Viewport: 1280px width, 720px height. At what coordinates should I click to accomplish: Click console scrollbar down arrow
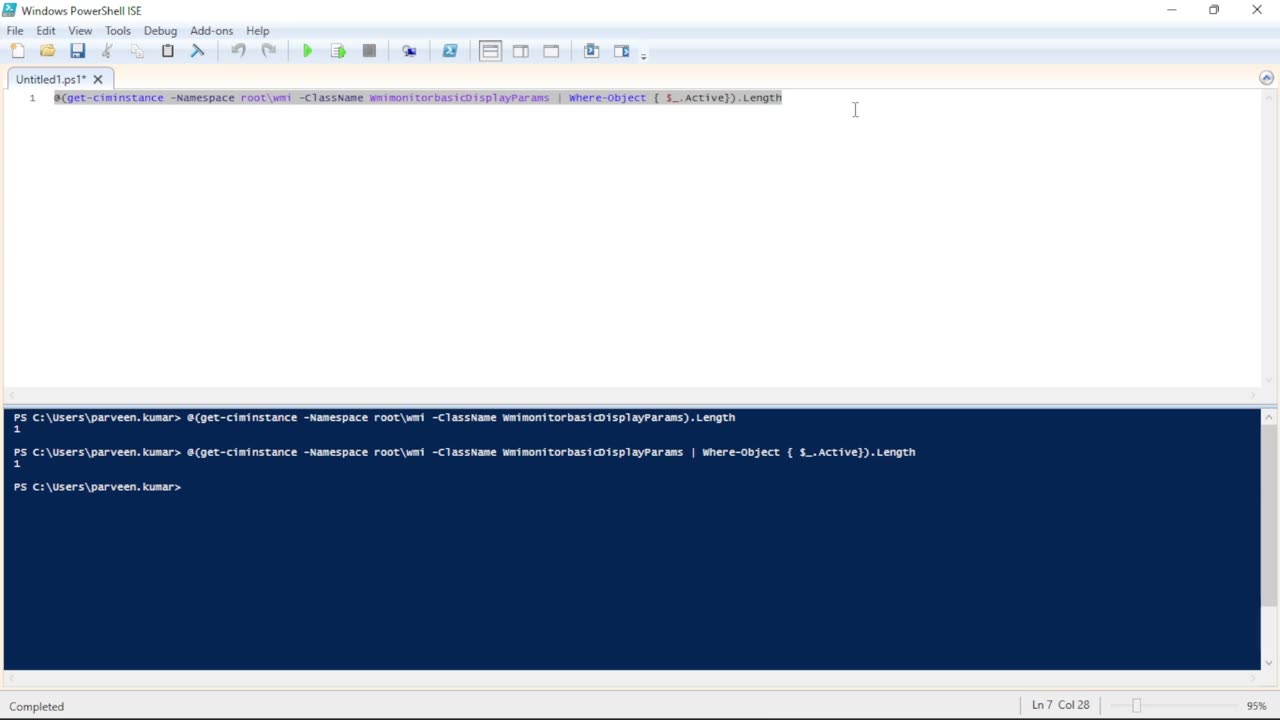click(x=1268, y=662)
